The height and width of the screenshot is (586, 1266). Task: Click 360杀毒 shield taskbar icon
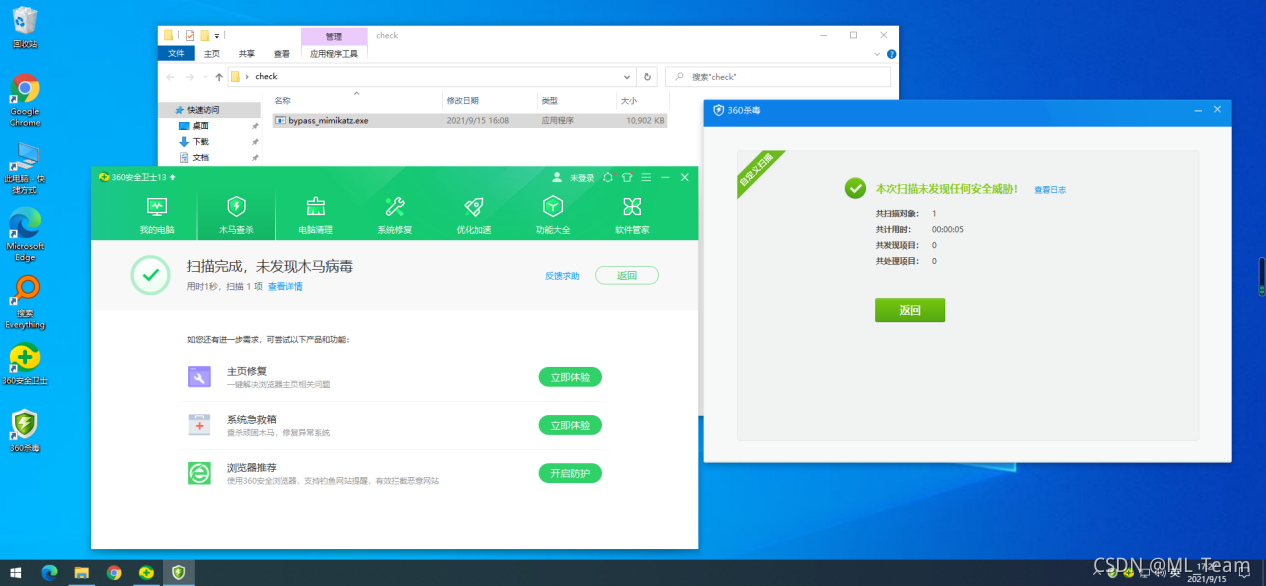(178, 572)
